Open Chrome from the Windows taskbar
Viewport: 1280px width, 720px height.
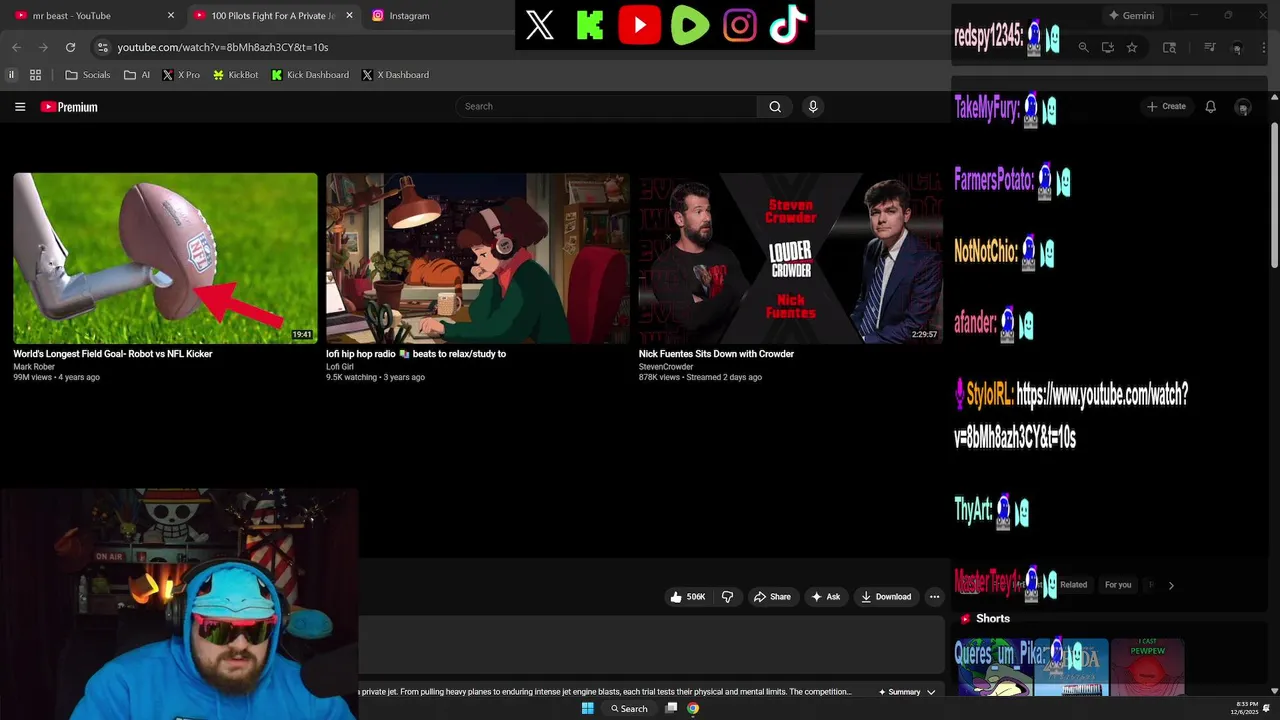click(693, 708)
